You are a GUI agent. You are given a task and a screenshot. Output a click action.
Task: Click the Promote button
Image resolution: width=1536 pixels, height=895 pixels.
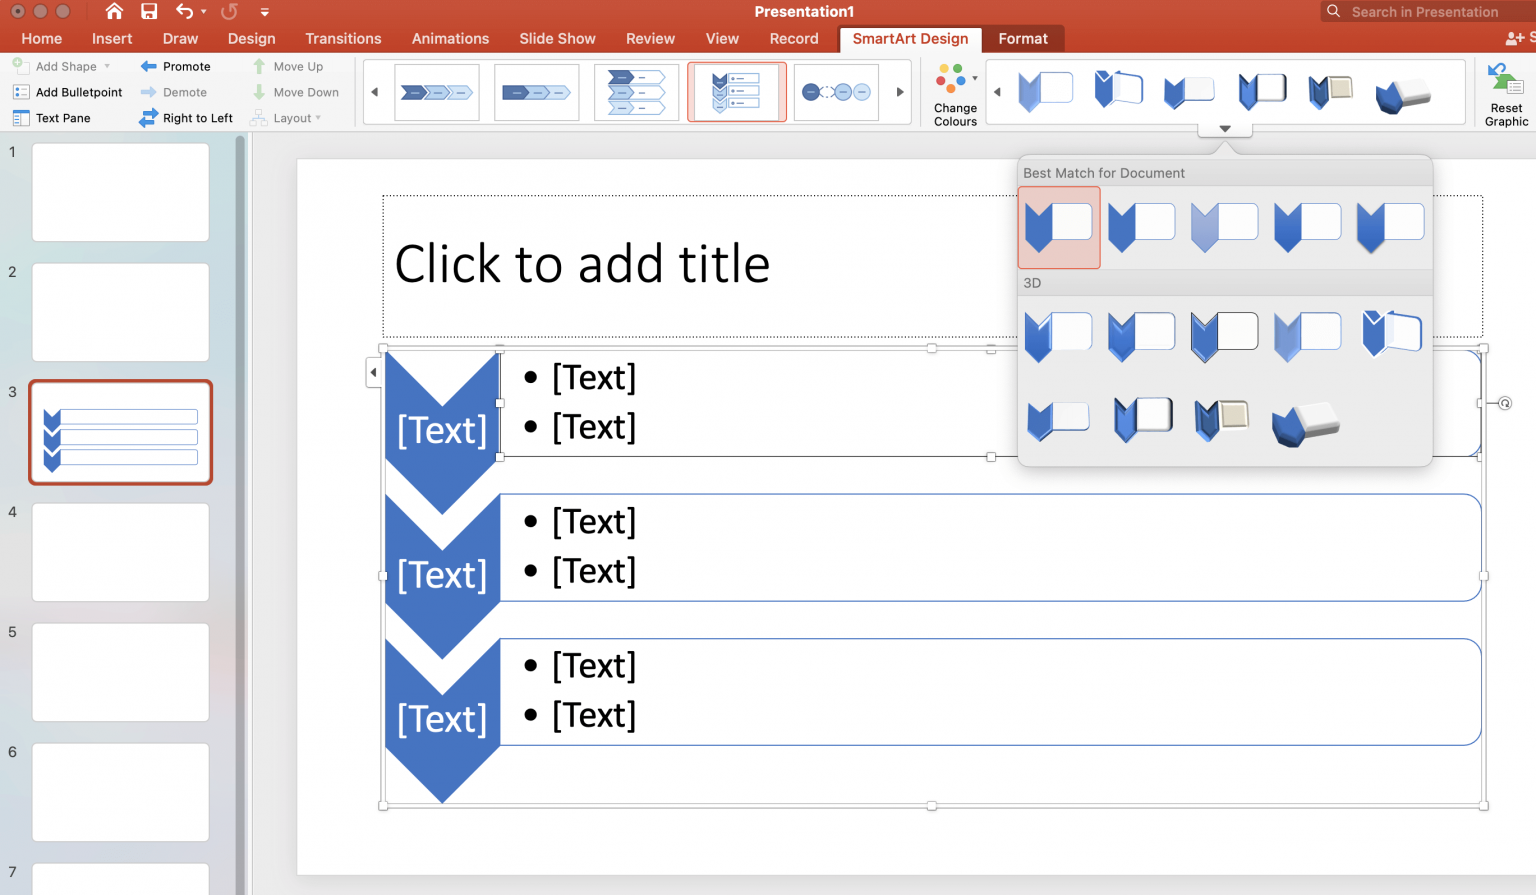pyautogui.click(x=183, y=66)
